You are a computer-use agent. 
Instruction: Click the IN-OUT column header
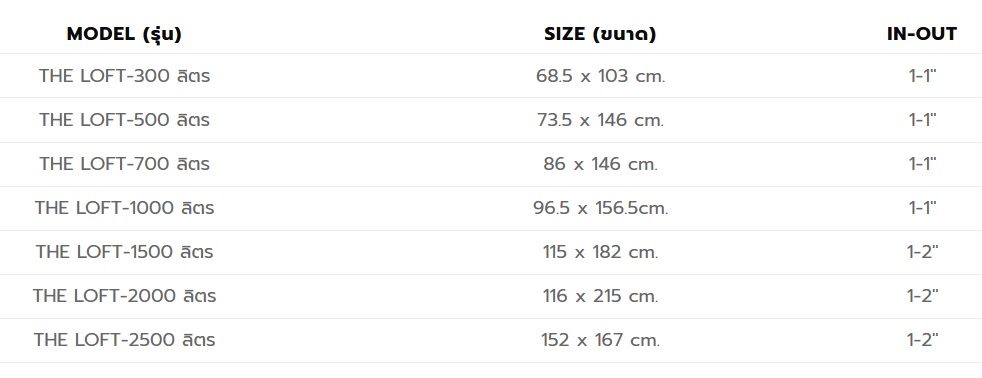click(x=922, y=34)
